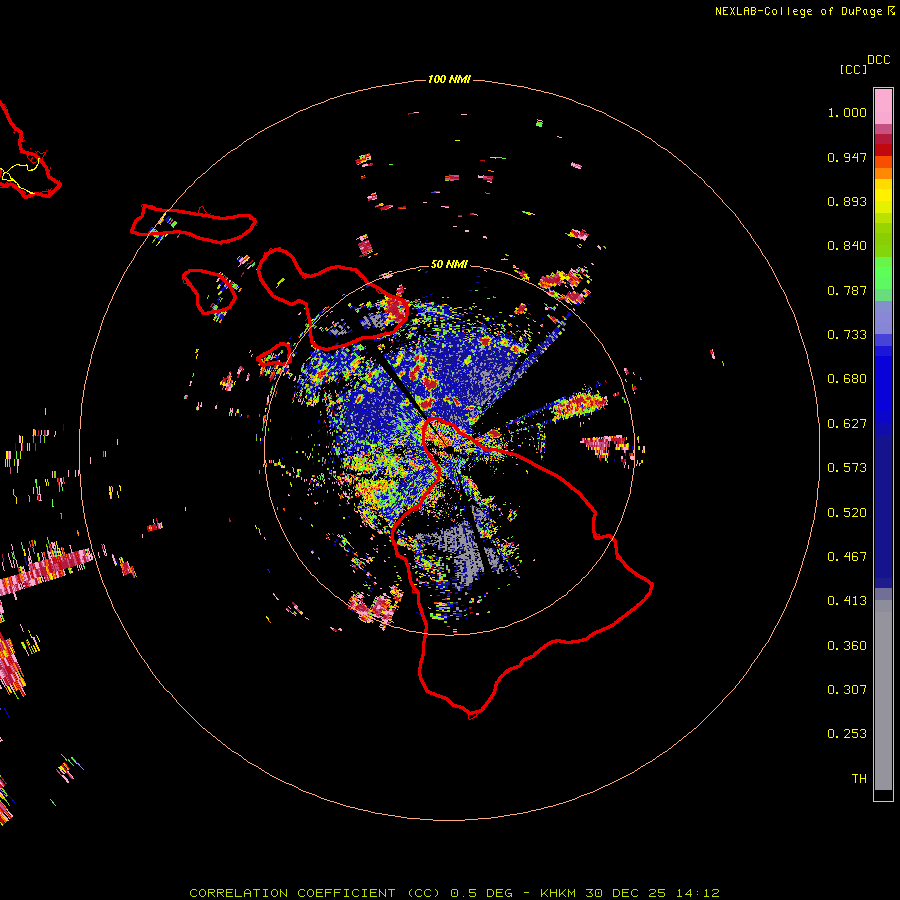Click the 0.5 DEG elevation text
This screenshot has width=900, height=900.
[x=482, y=893]
